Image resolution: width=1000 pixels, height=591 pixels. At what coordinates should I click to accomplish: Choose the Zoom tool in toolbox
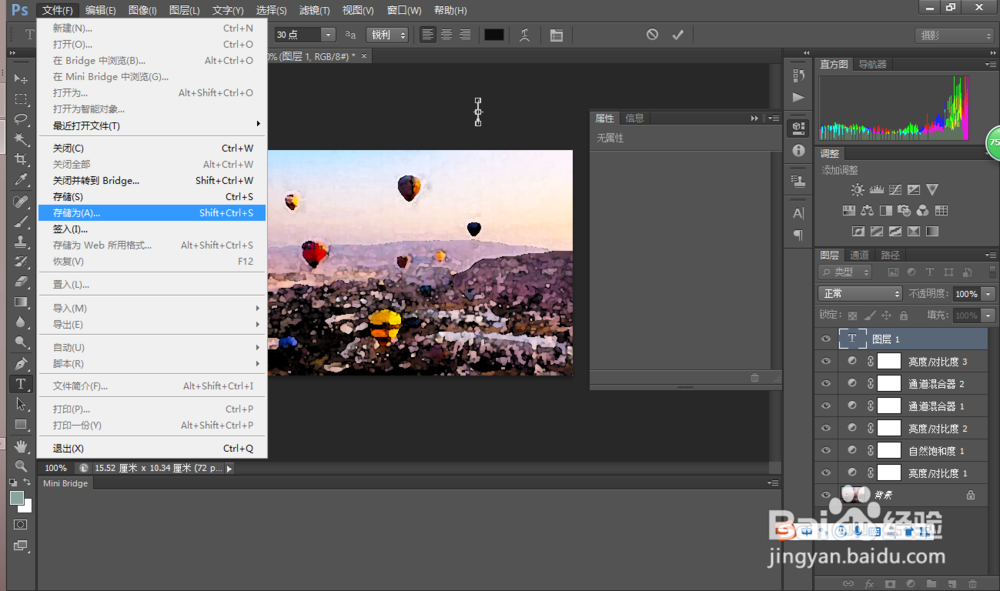[20, 466]
